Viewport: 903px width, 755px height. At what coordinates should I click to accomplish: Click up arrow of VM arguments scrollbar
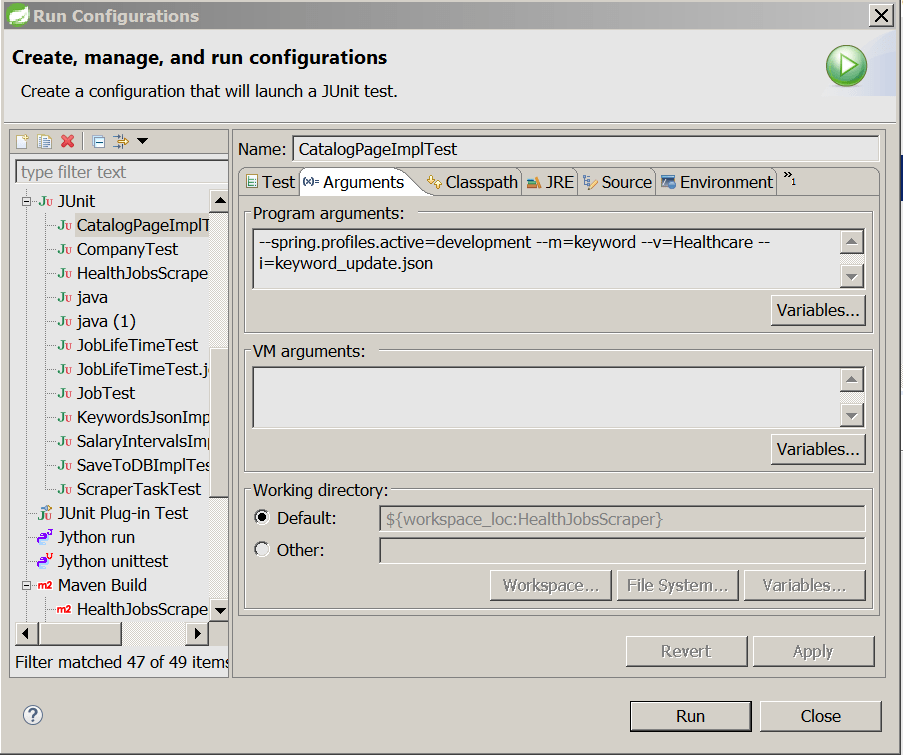coord(852,380)
